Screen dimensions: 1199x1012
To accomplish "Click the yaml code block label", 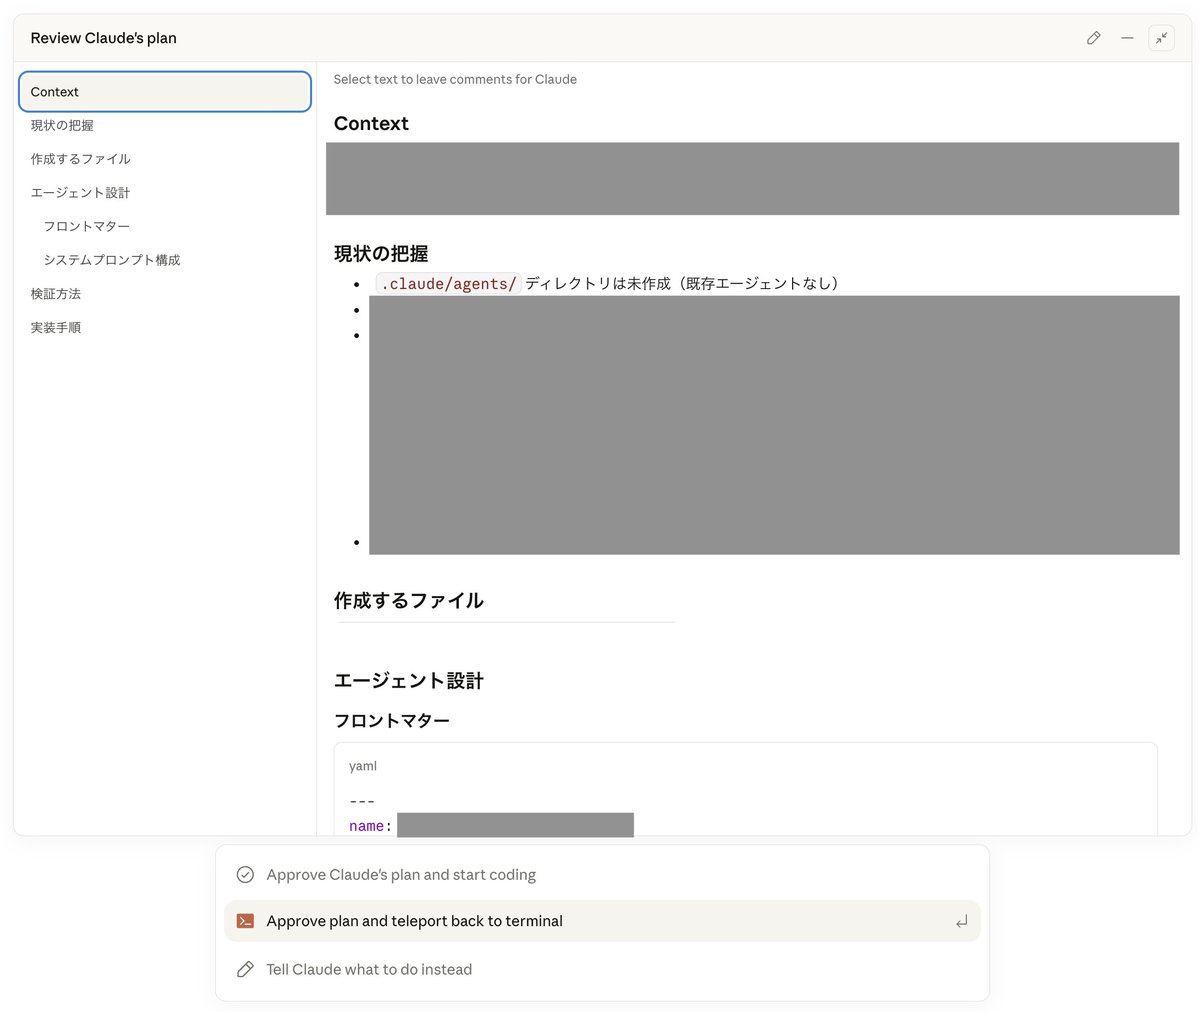I will [x=362, y=766].
